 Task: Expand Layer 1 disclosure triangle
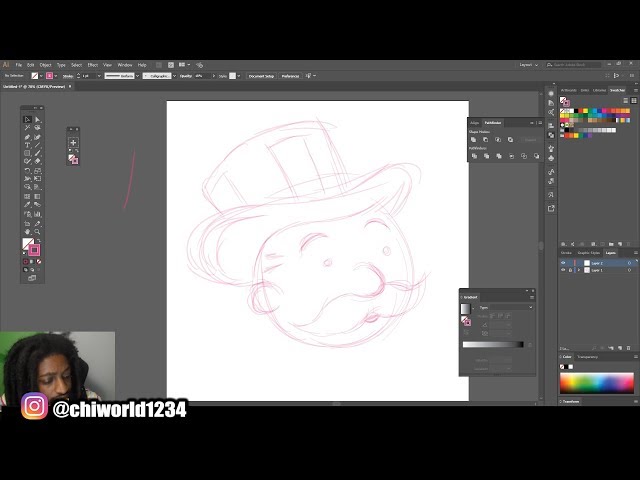(x=579, y=270)
